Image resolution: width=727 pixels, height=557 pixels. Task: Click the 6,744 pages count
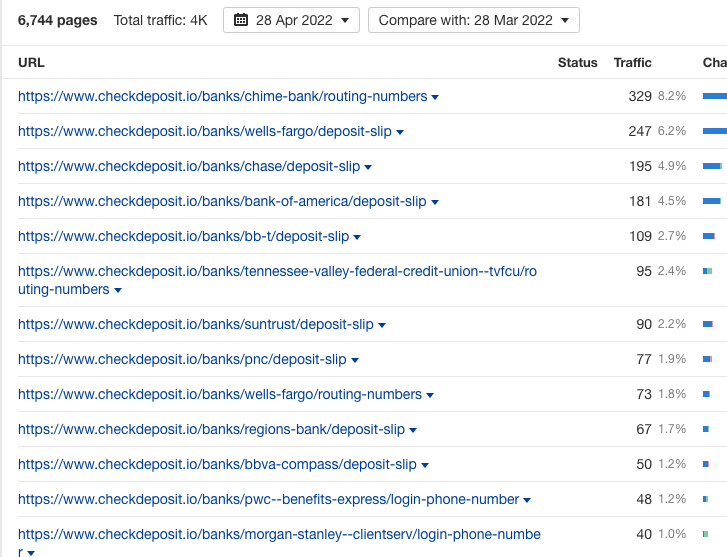pos(57,20)
